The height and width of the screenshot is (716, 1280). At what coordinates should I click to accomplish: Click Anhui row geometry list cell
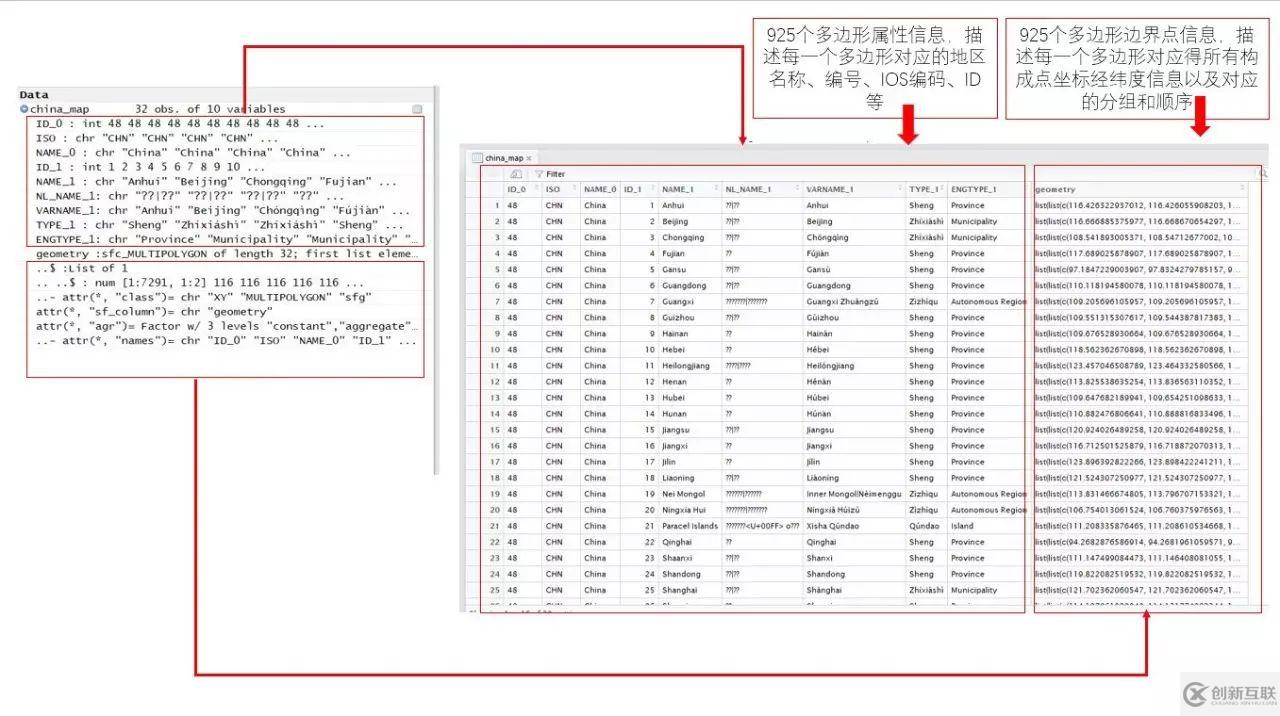[1138, 206]
